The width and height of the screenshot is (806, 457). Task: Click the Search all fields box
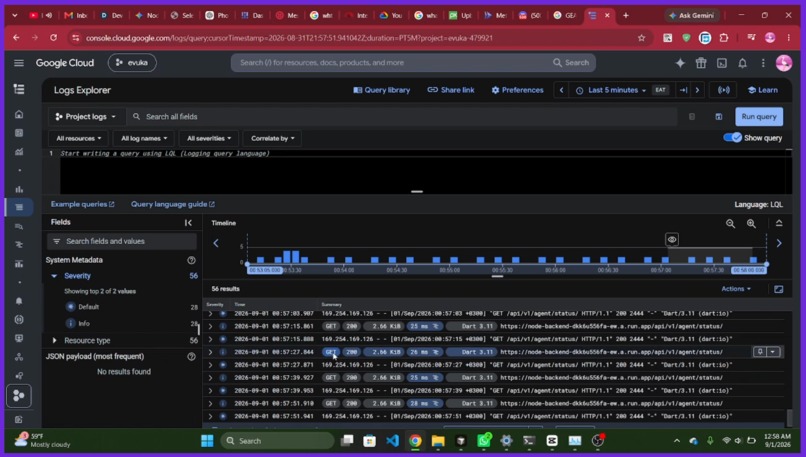tap(401, 117)
